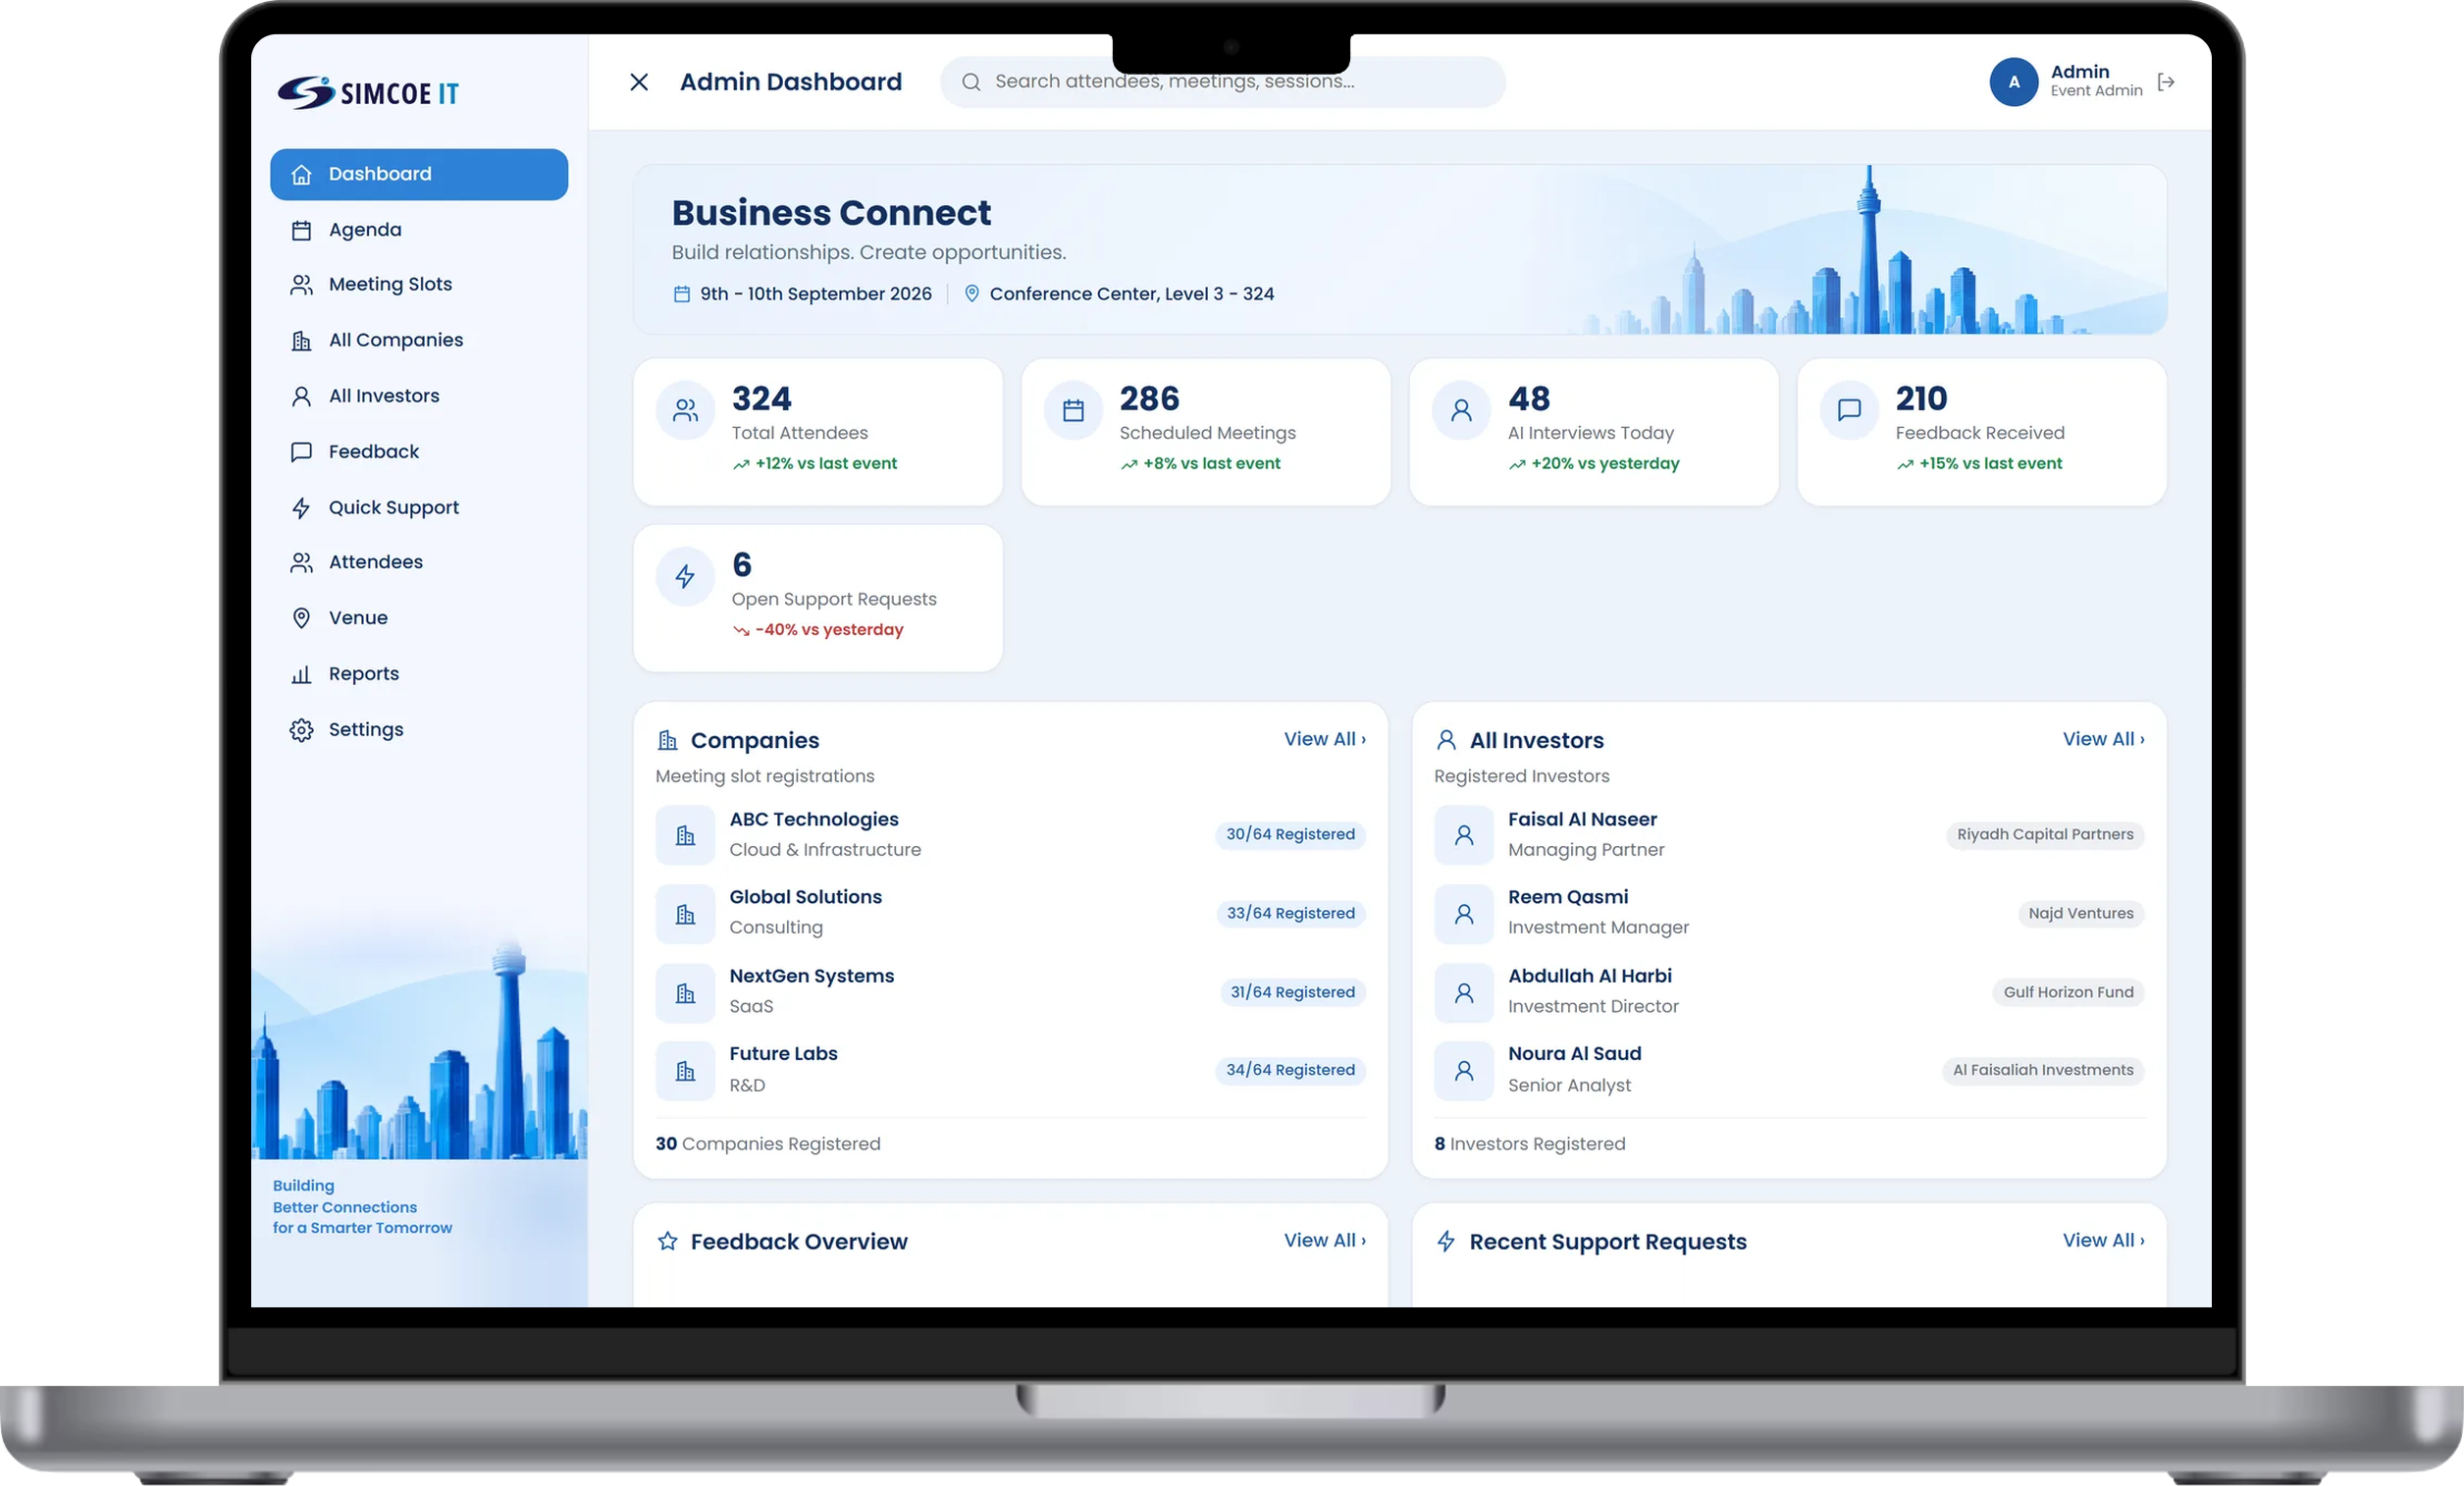Click the SIMCOE IT logo

[368, 92]
